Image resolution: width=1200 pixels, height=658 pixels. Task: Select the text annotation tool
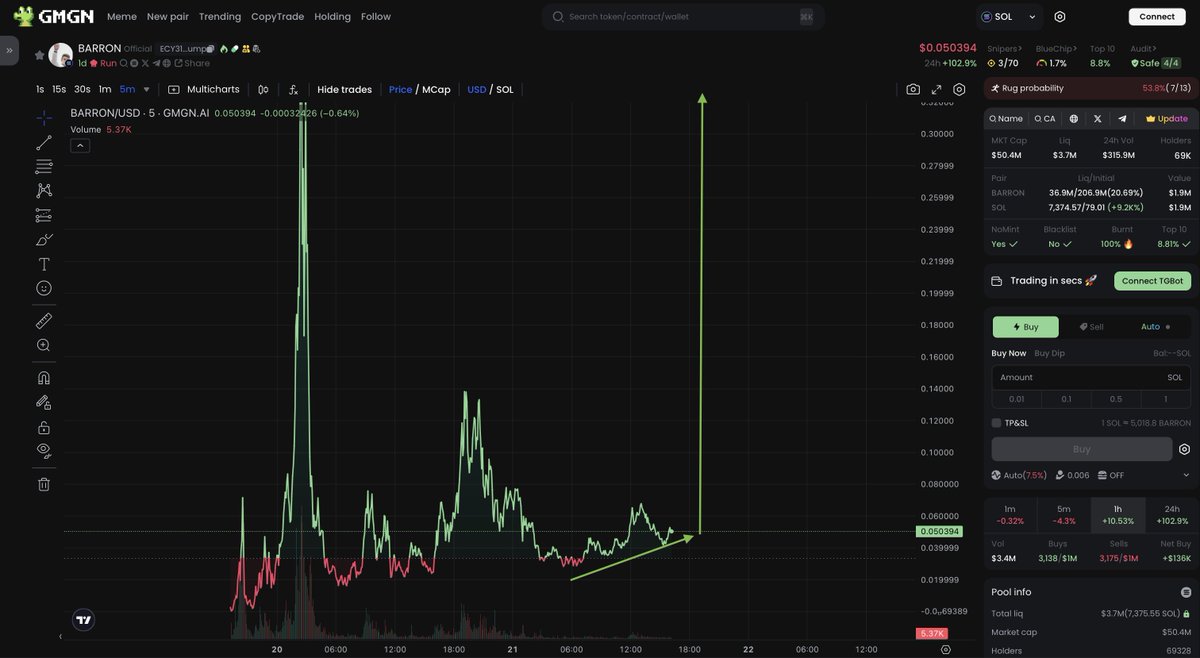tap(44, 264)
